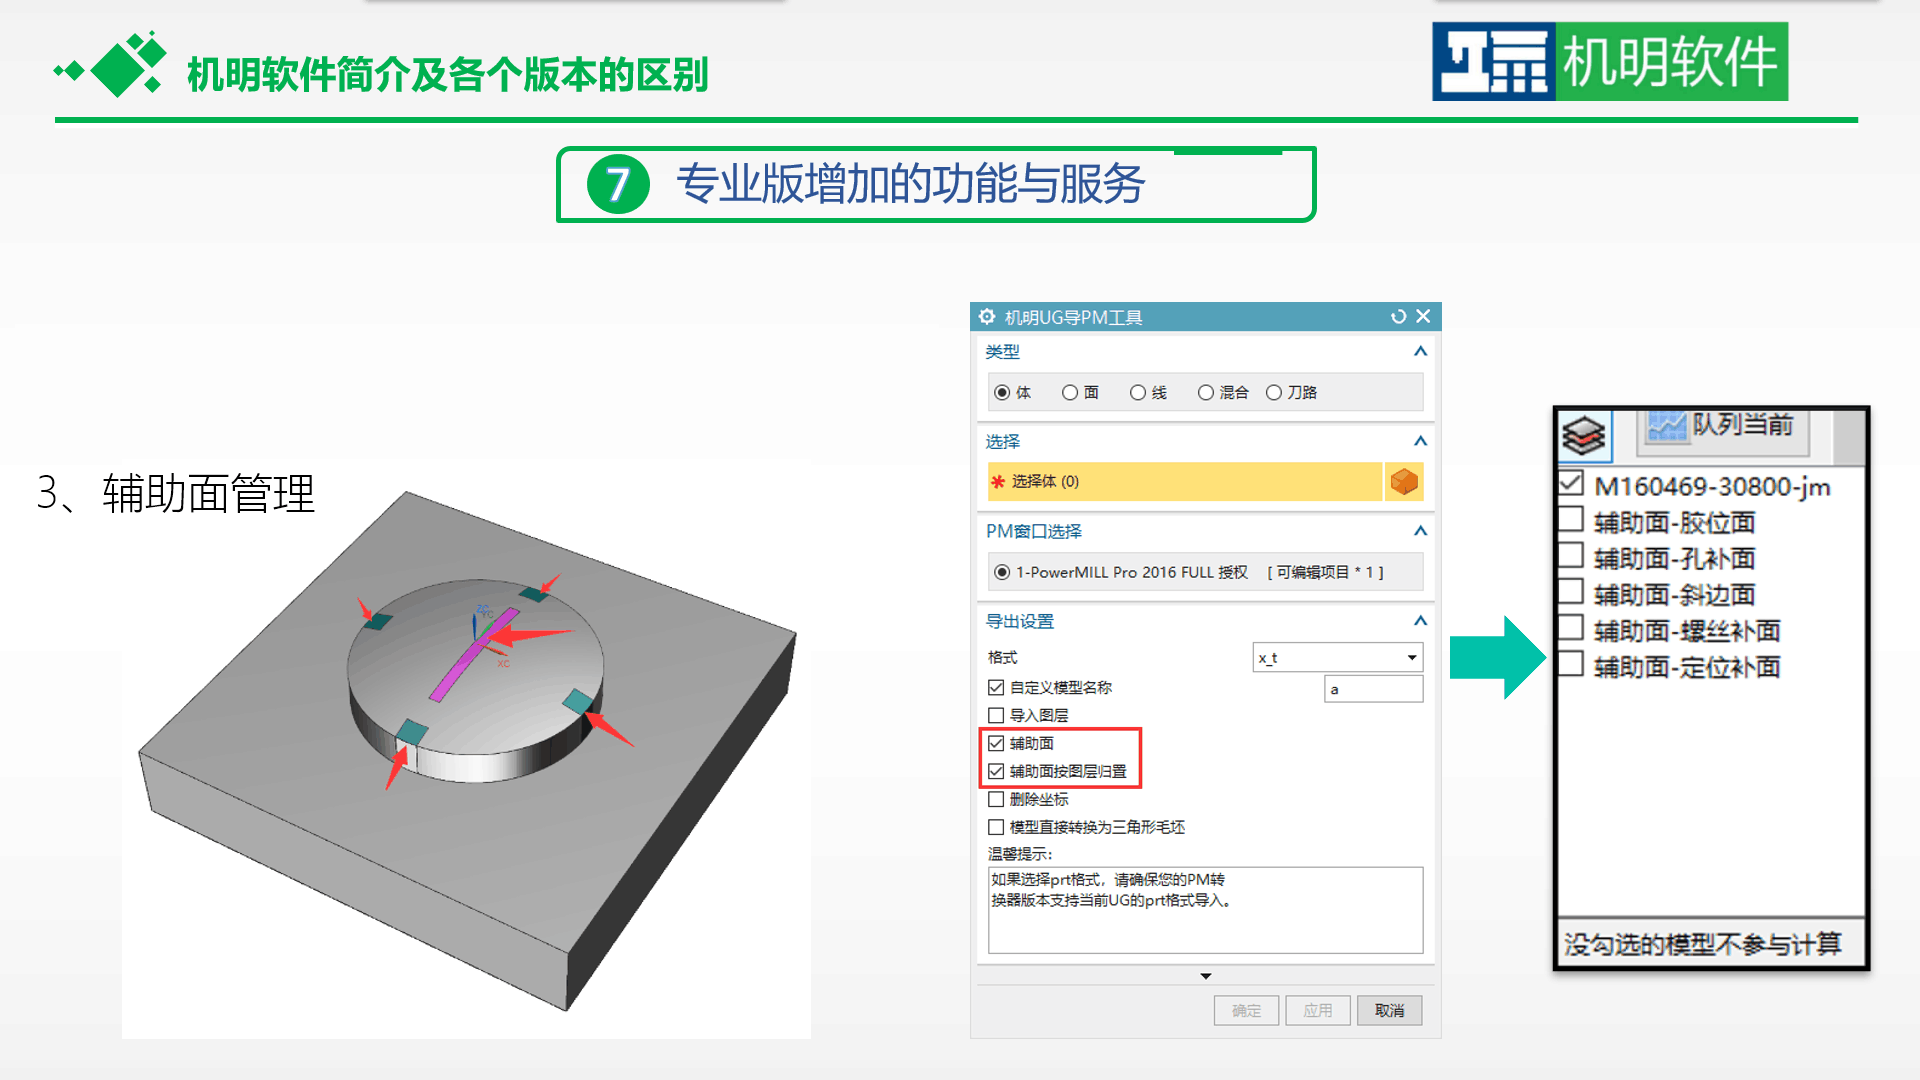Expand more options with bottom triangle arrow
Image resolution: width=1920 pixels, height=1080 pixels.
[x=1206, y=976]
